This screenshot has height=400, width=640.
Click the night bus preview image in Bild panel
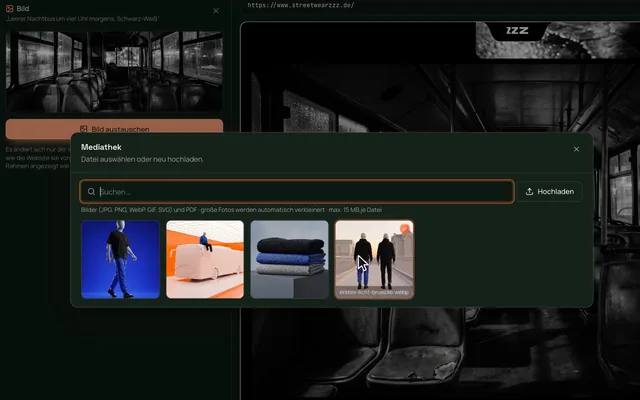(x=114, y=71)
